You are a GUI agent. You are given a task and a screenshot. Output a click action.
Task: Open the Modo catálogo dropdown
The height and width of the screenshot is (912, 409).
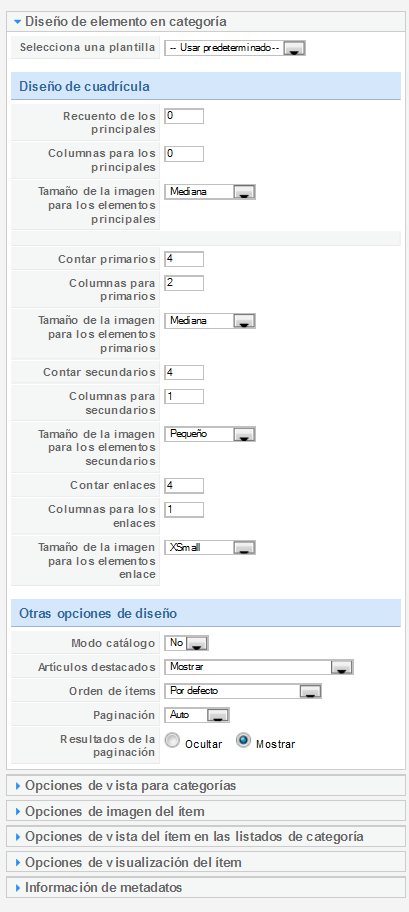[x=187, y=643]
